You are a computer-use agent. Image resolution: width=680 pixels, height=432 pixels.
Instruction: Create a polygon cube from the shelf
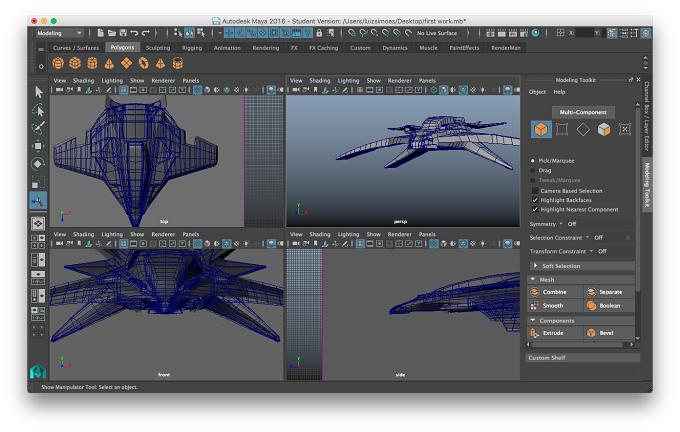tap(75, 63)
